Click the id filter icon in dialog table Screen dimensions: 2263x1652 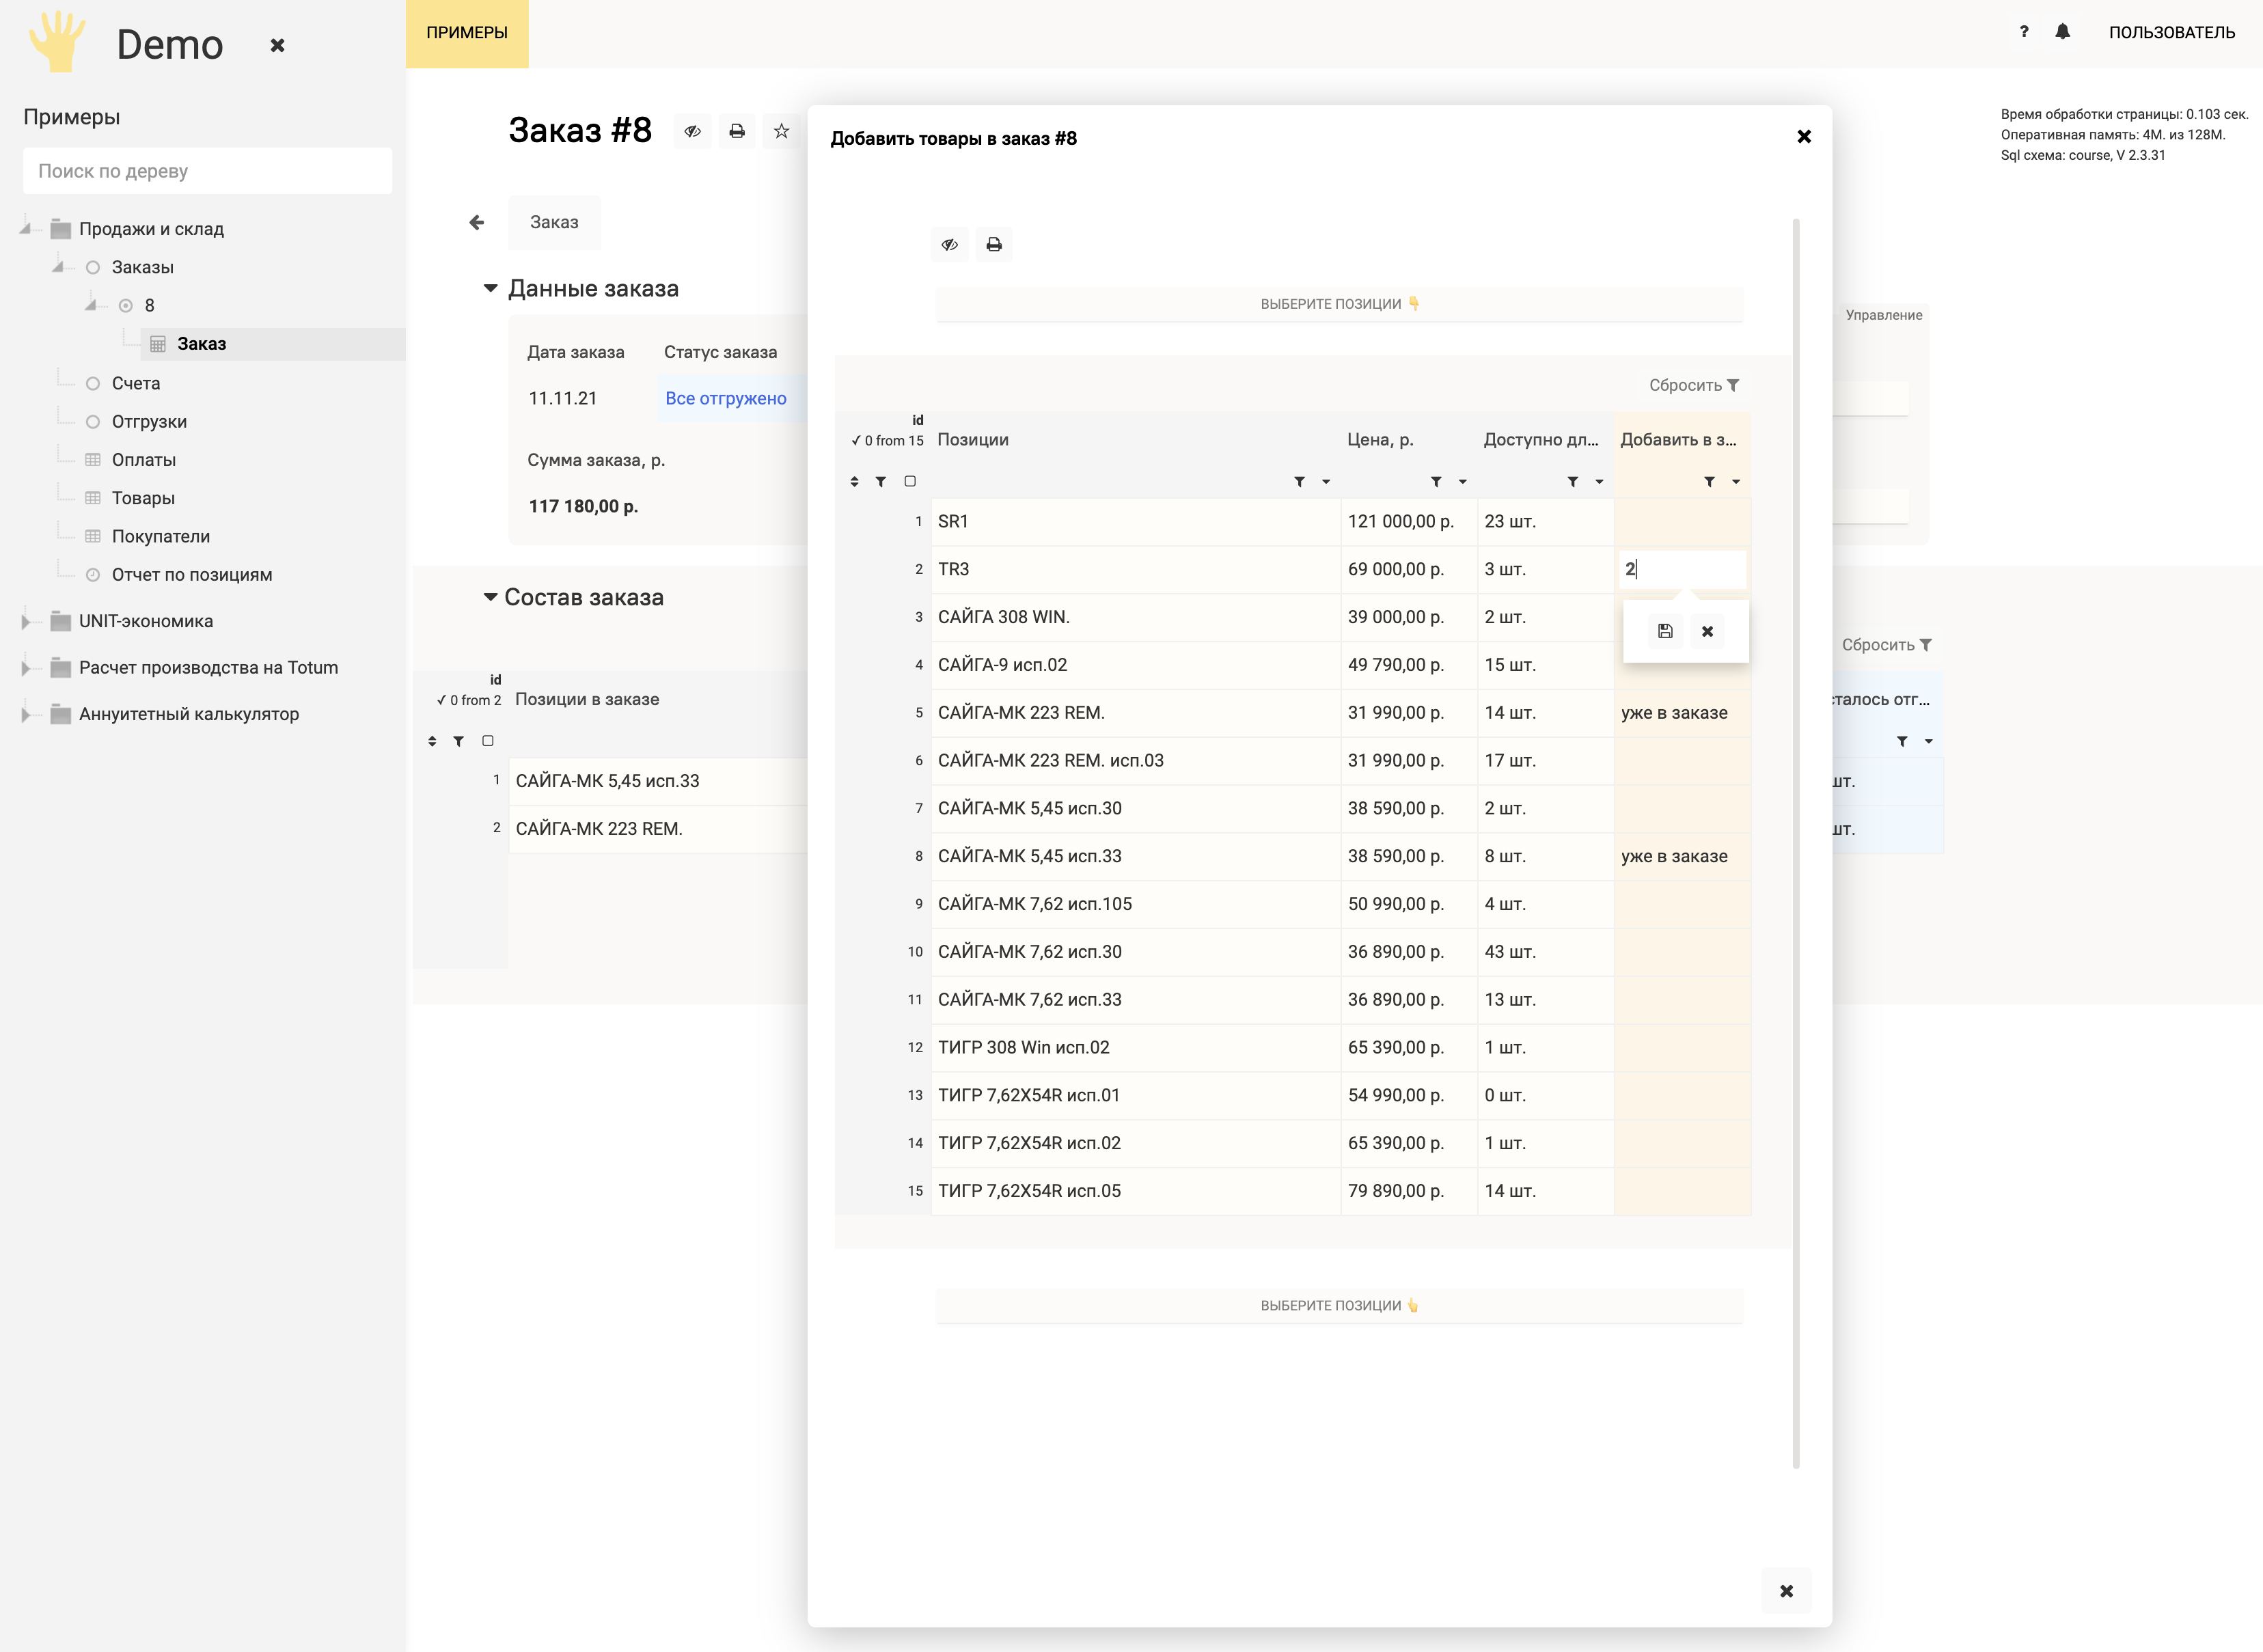tap(881, 482)
